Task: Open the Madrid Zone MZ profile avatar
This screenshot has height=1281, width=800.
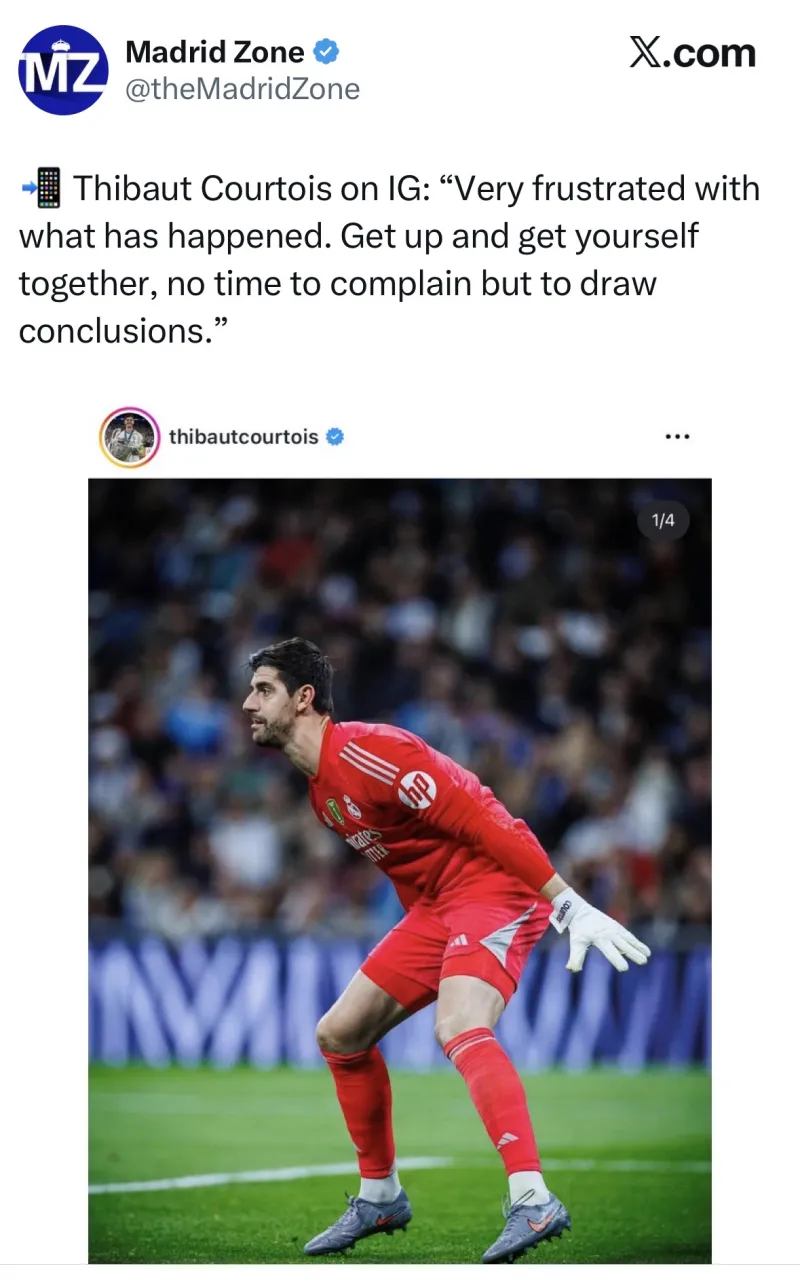Action: pyautogui.click(x=63, y=70)
